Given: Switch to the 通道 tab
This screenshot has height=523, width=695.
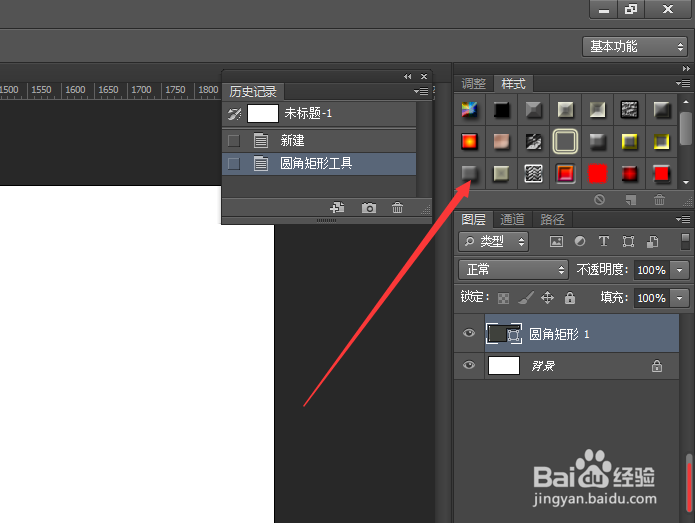Looking at the screenshot, I should pyautogui.click(x=512, y=219).
